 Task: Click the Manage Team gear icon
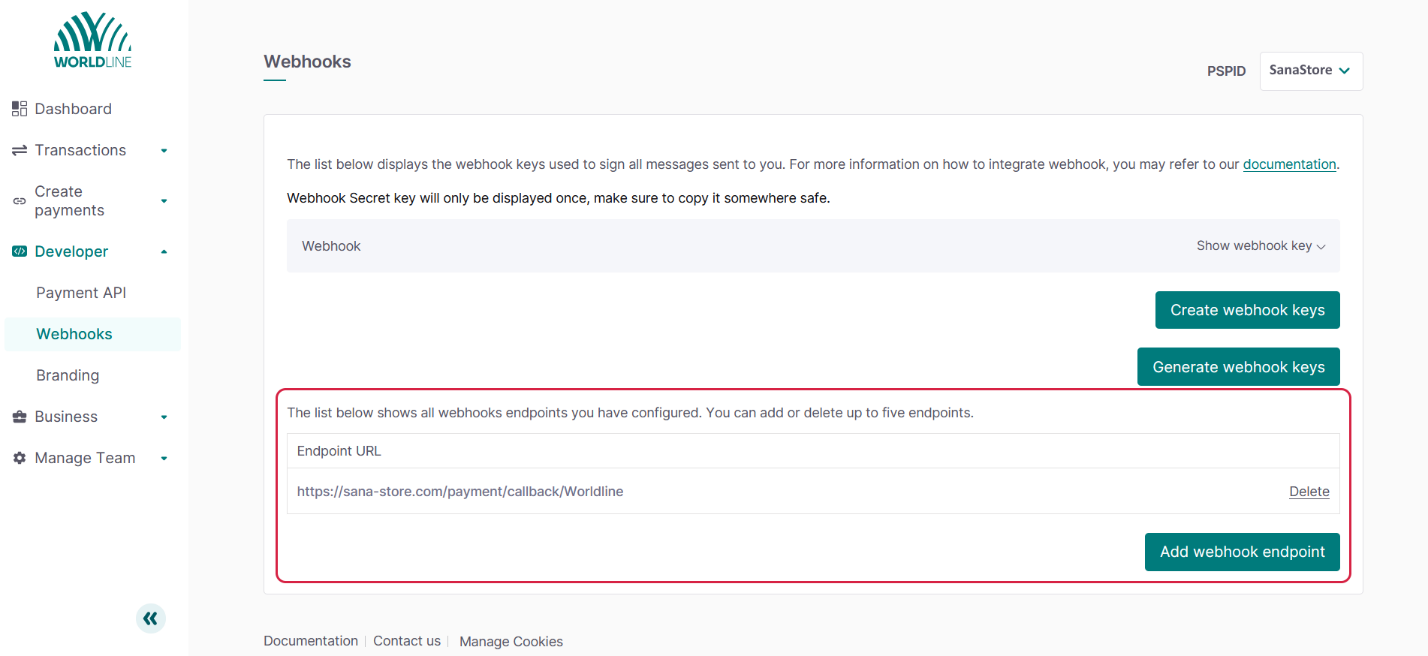click(19, 458)
